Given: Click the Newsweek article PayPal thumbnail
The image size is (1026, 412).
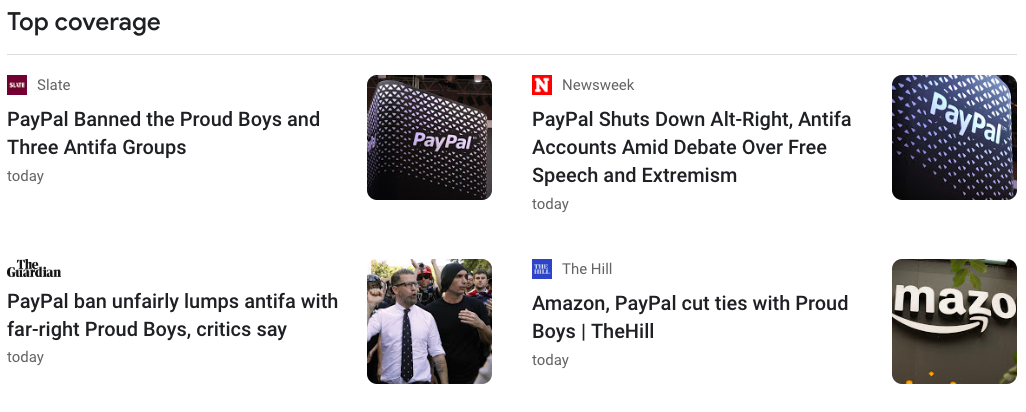Looking at the screenshot, I should pos(954,138).
